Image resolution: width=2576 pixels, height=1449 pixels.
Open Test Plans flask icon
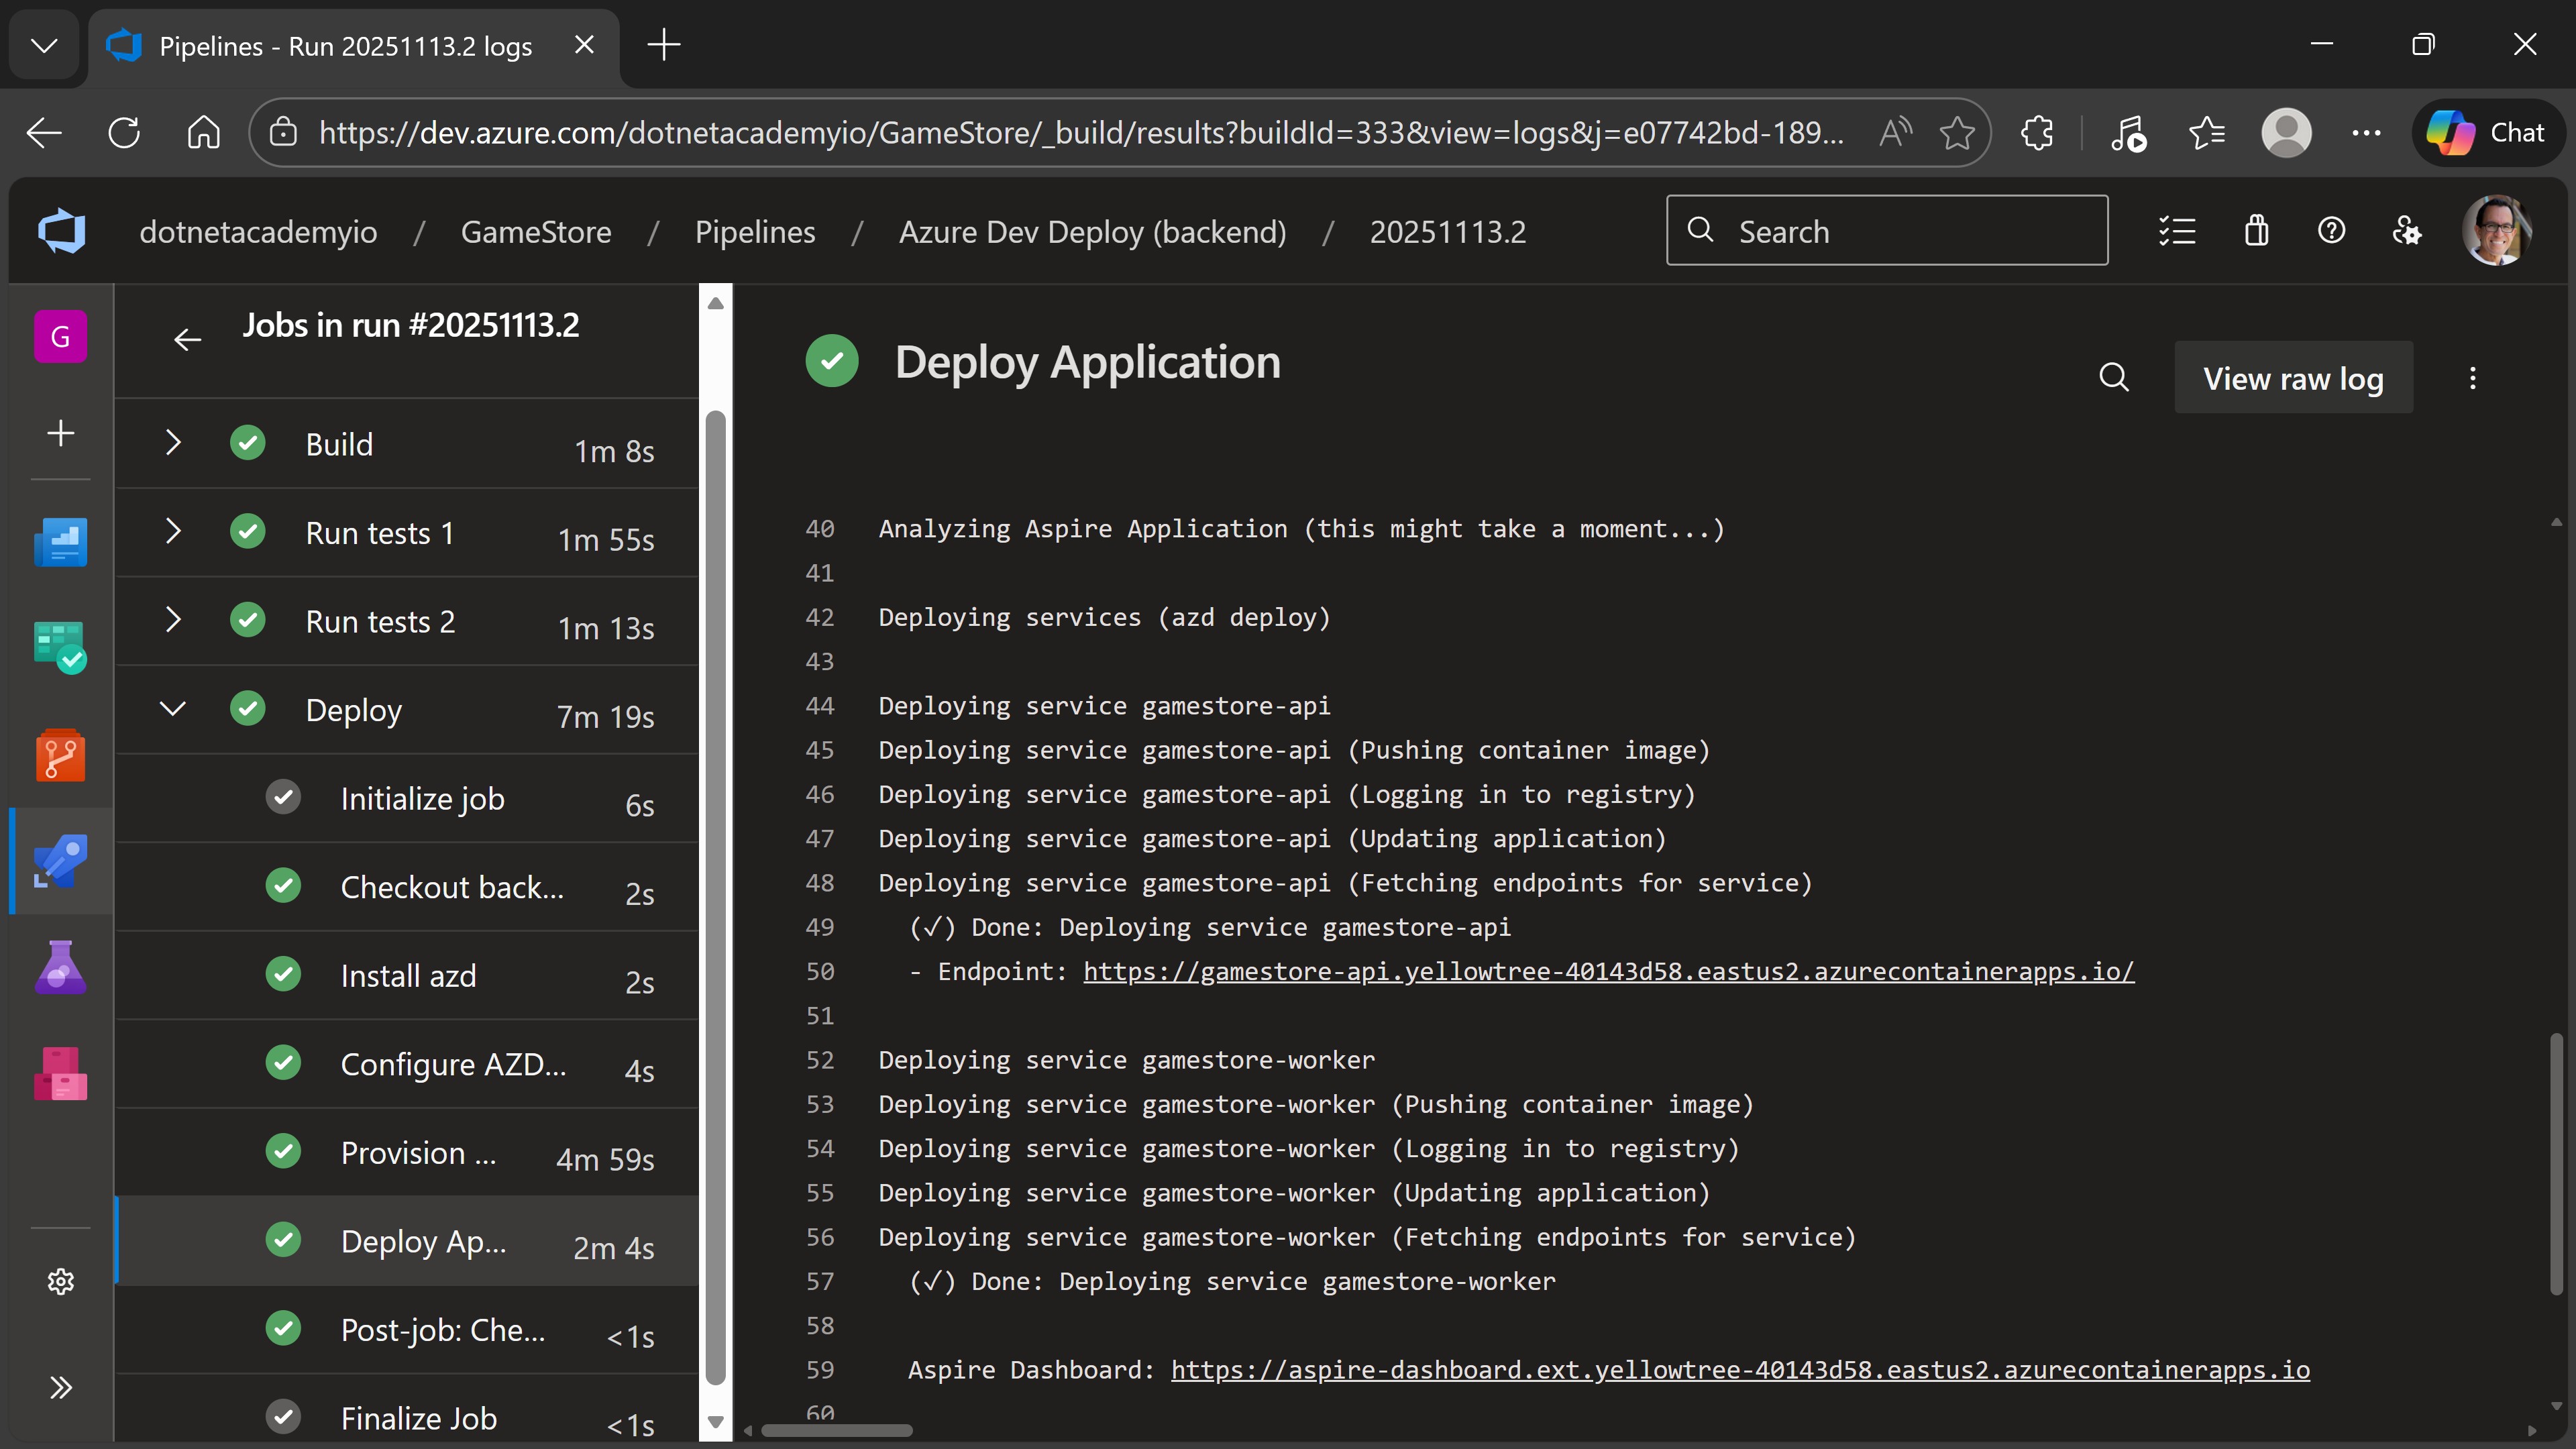pos(60,967)
